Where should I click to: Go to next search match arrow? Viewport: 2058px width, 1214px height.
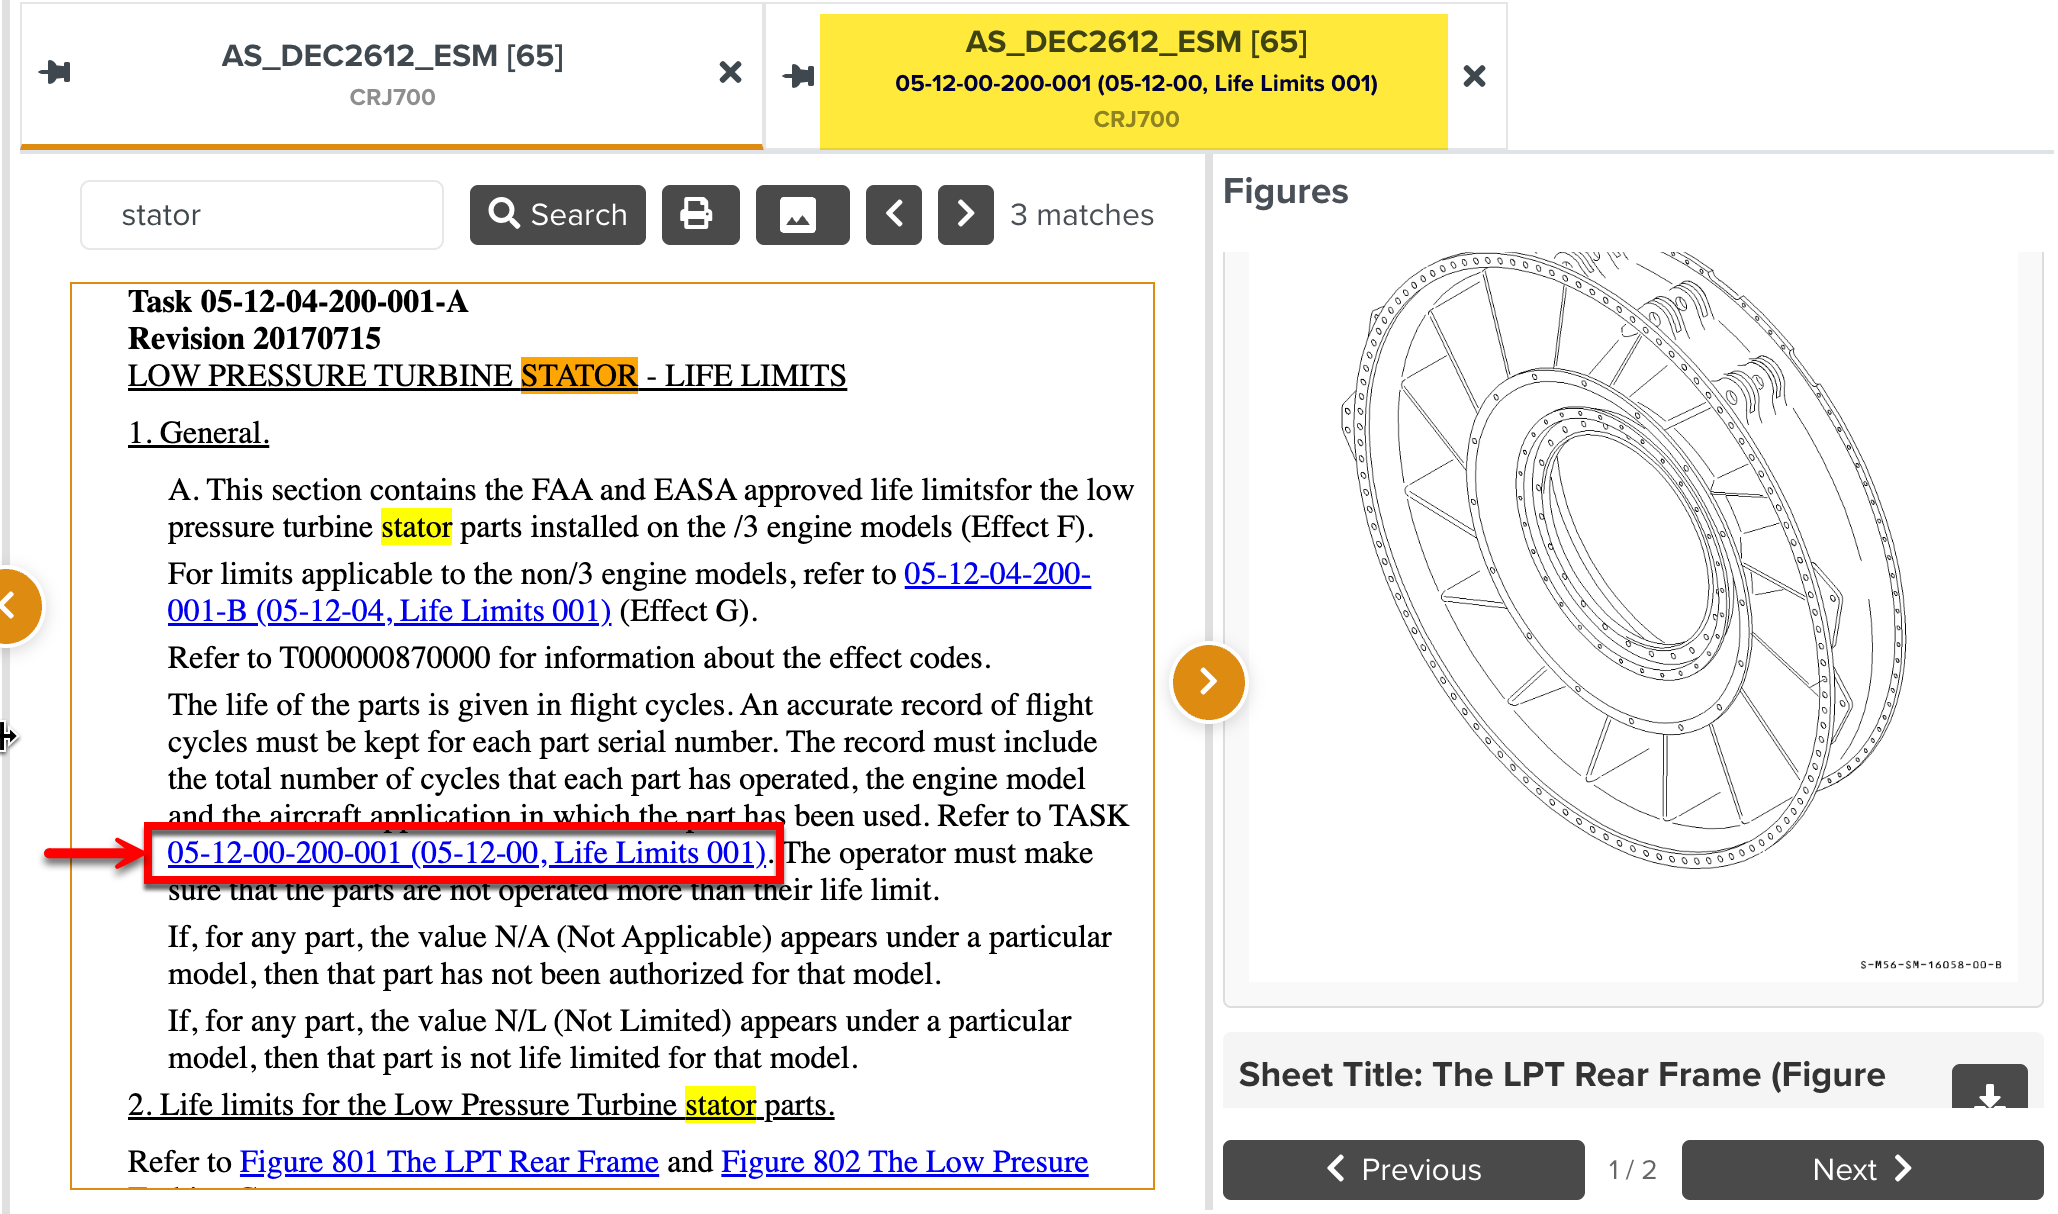pyautogui.click(x=965, y=214)
